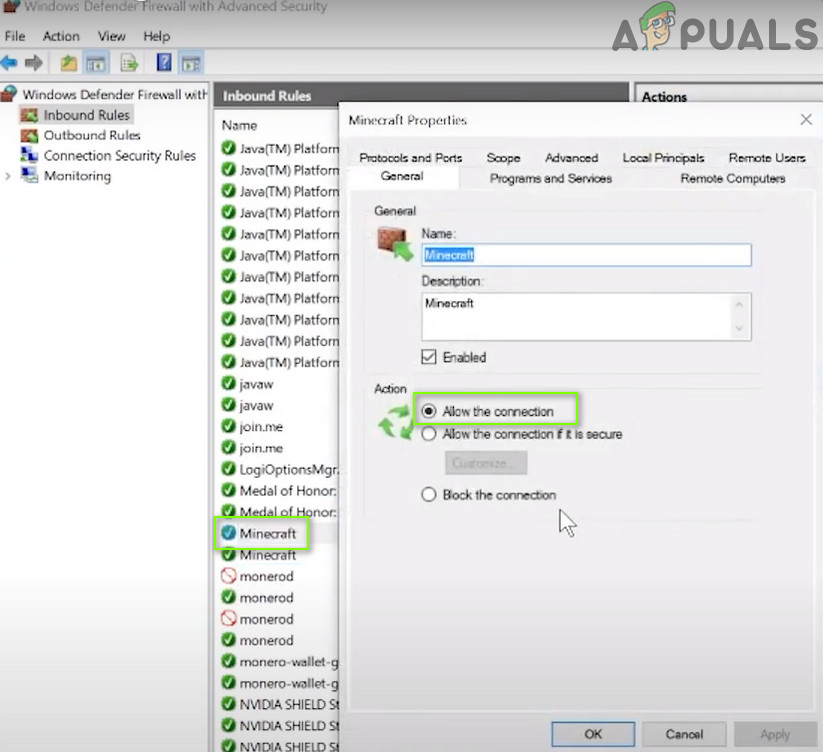Switch to the Scope tab
Viewport: 823px width, 752px height.
pyautogui.click(x=503, y=157)
